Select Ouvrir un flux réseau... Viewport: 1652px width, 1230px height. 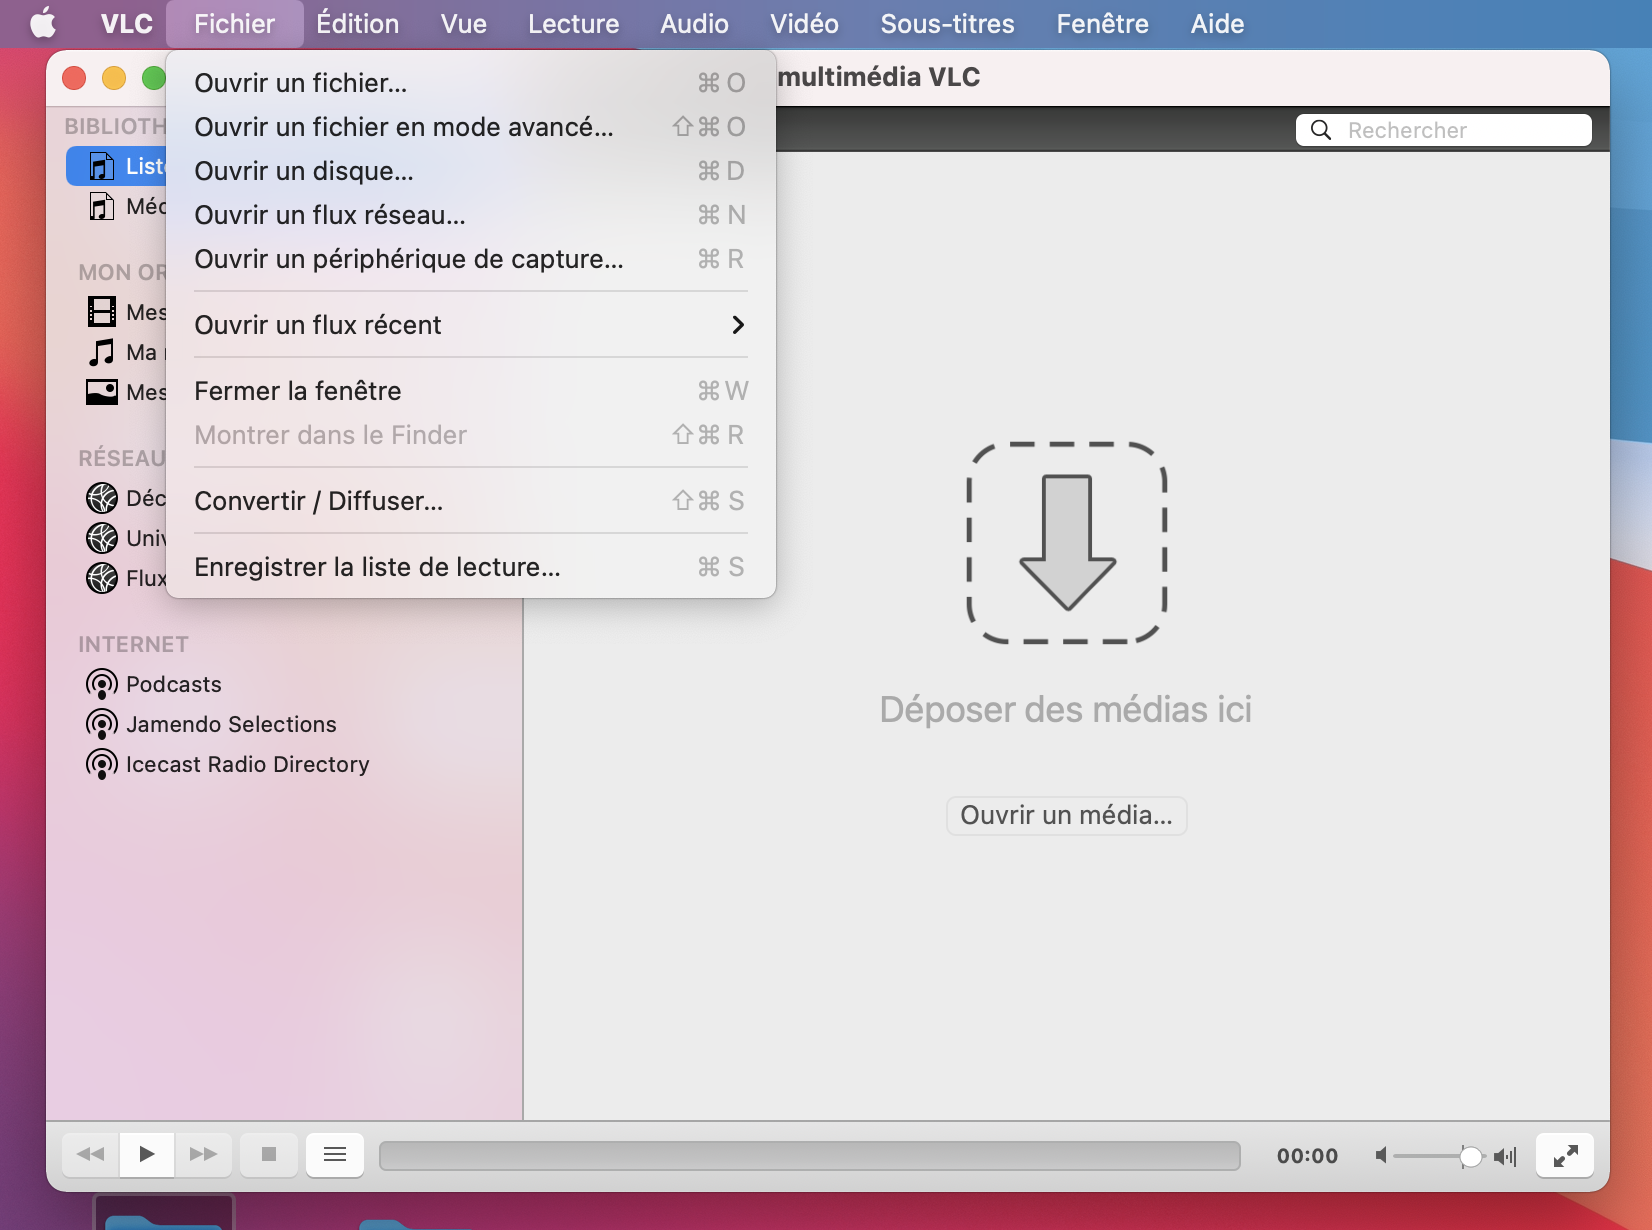pyautogui.click(x=471, y=215)
